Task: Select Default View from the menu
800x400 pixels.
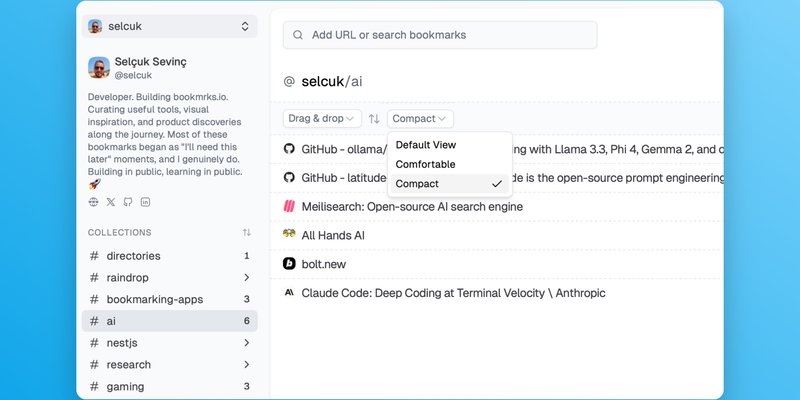Action: (x=449, y=145)
